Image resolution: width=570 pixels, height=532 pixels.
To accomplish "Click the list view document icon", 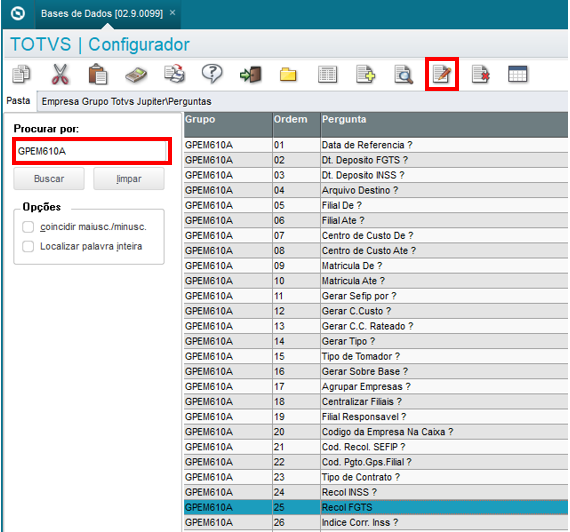I will (x=327, y=75).
